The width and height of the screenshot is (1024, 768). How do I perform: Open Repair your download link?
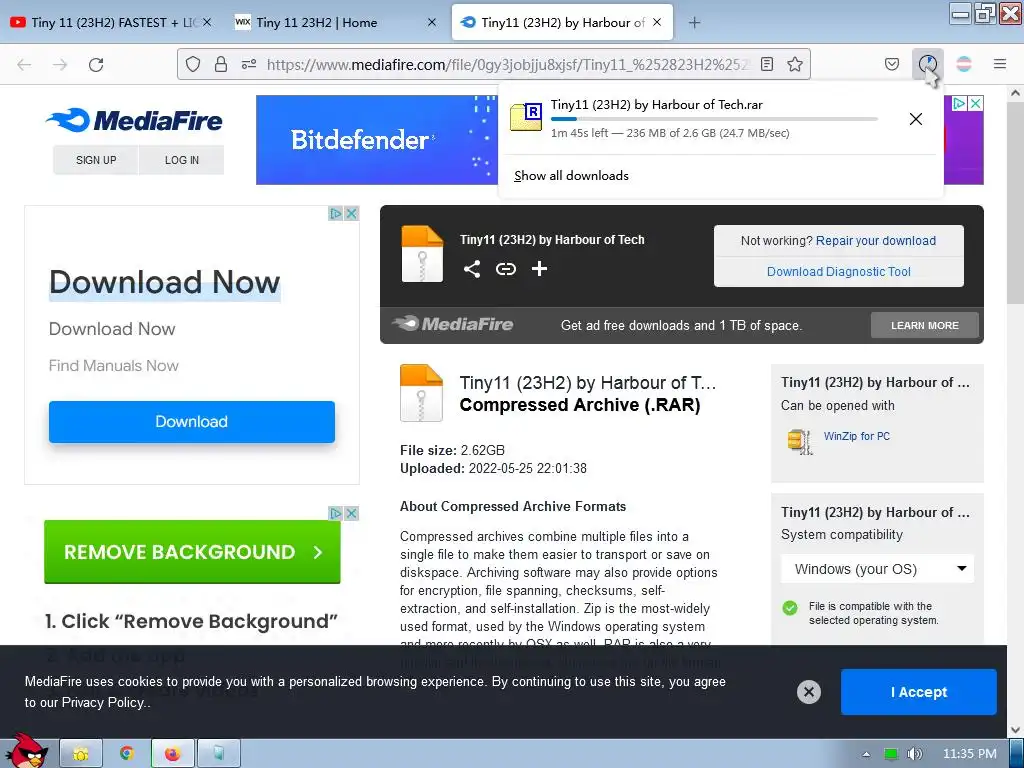[876, 240]
